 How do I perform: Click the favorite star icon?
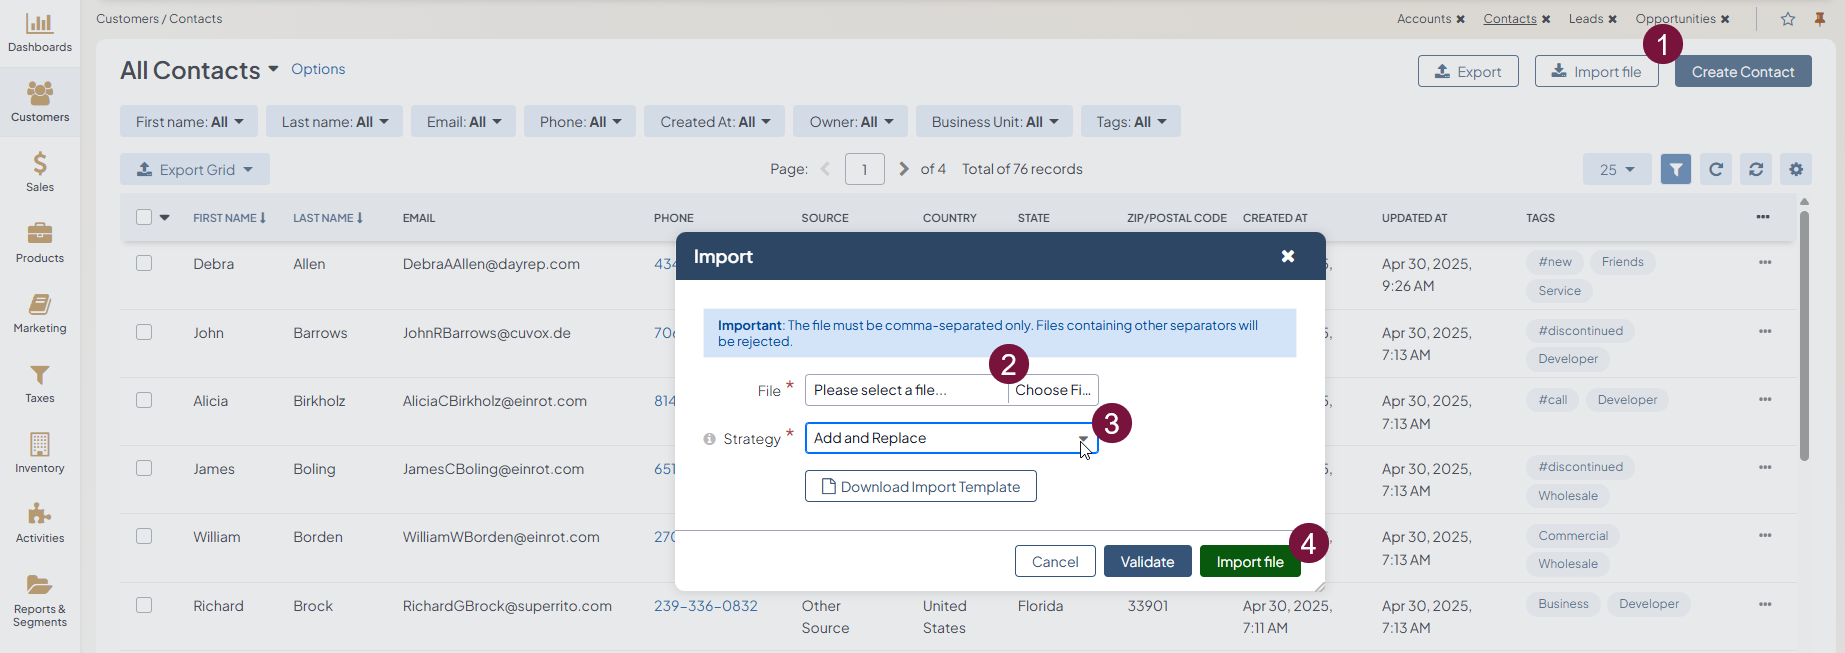pos(1788,19)
